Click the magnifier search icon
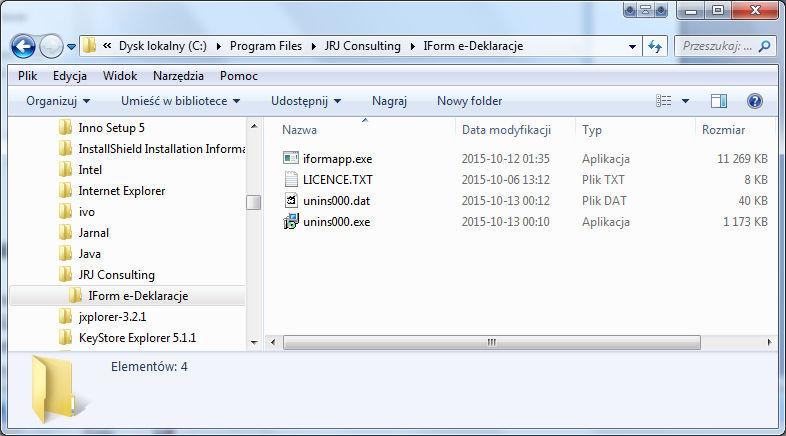786x436 pixels. [x=764, y=46]
